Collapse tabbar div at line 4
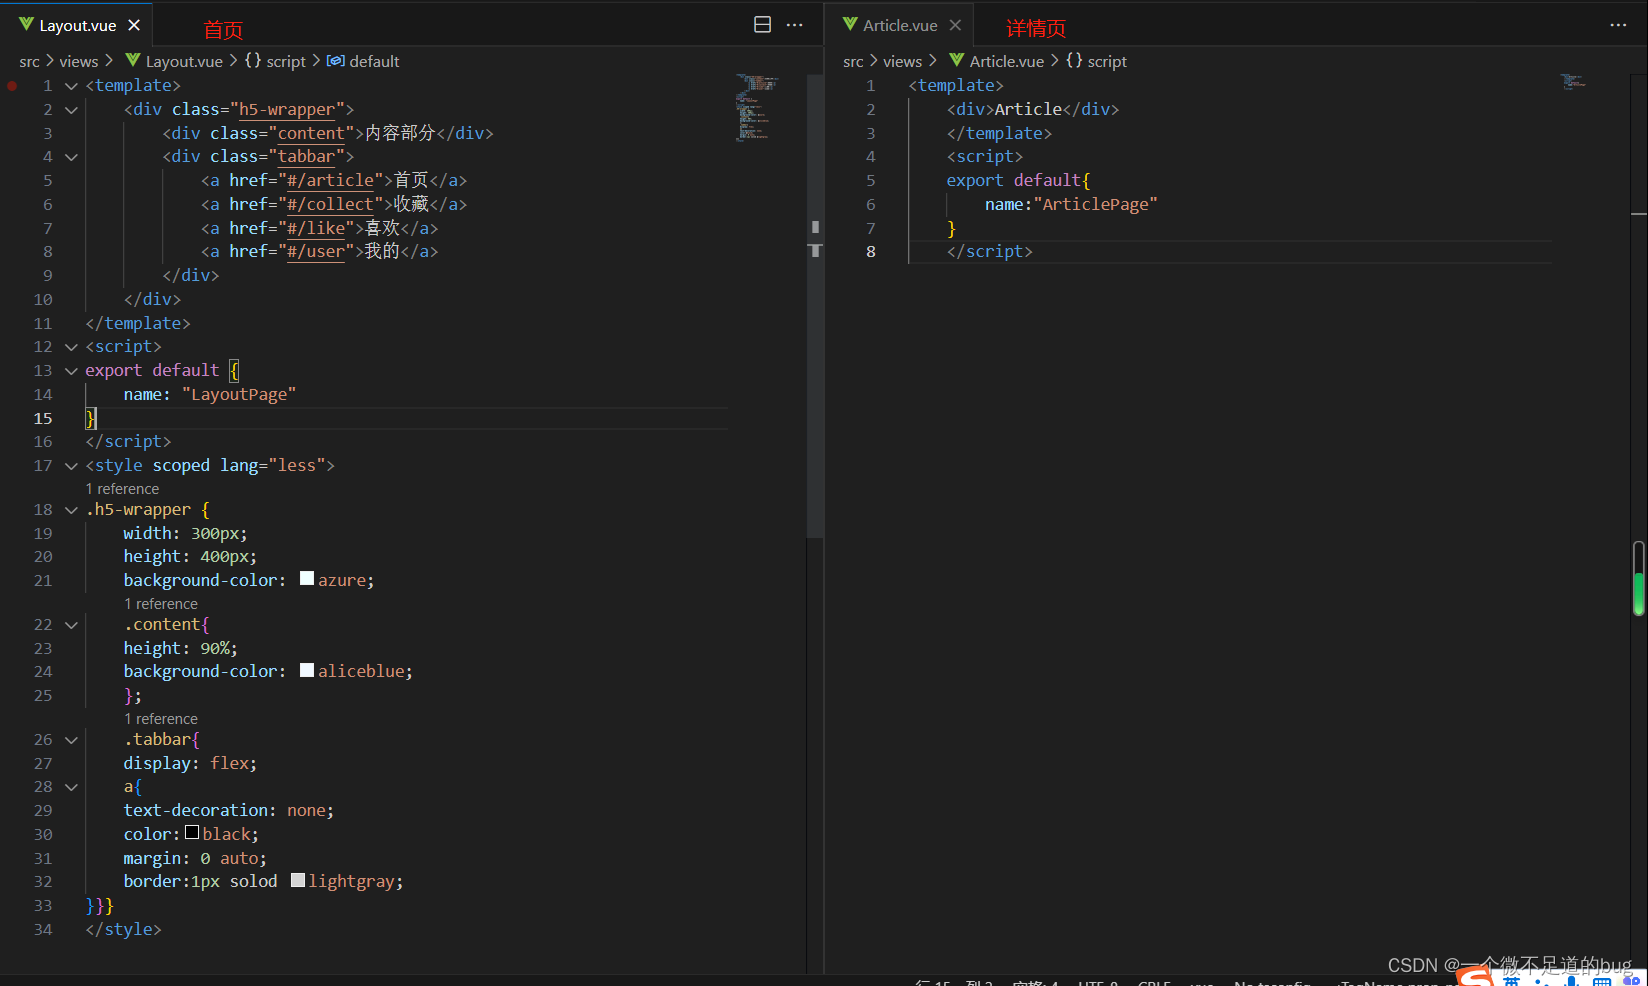The image size is (1648, 986). click(x=71, y=157)
